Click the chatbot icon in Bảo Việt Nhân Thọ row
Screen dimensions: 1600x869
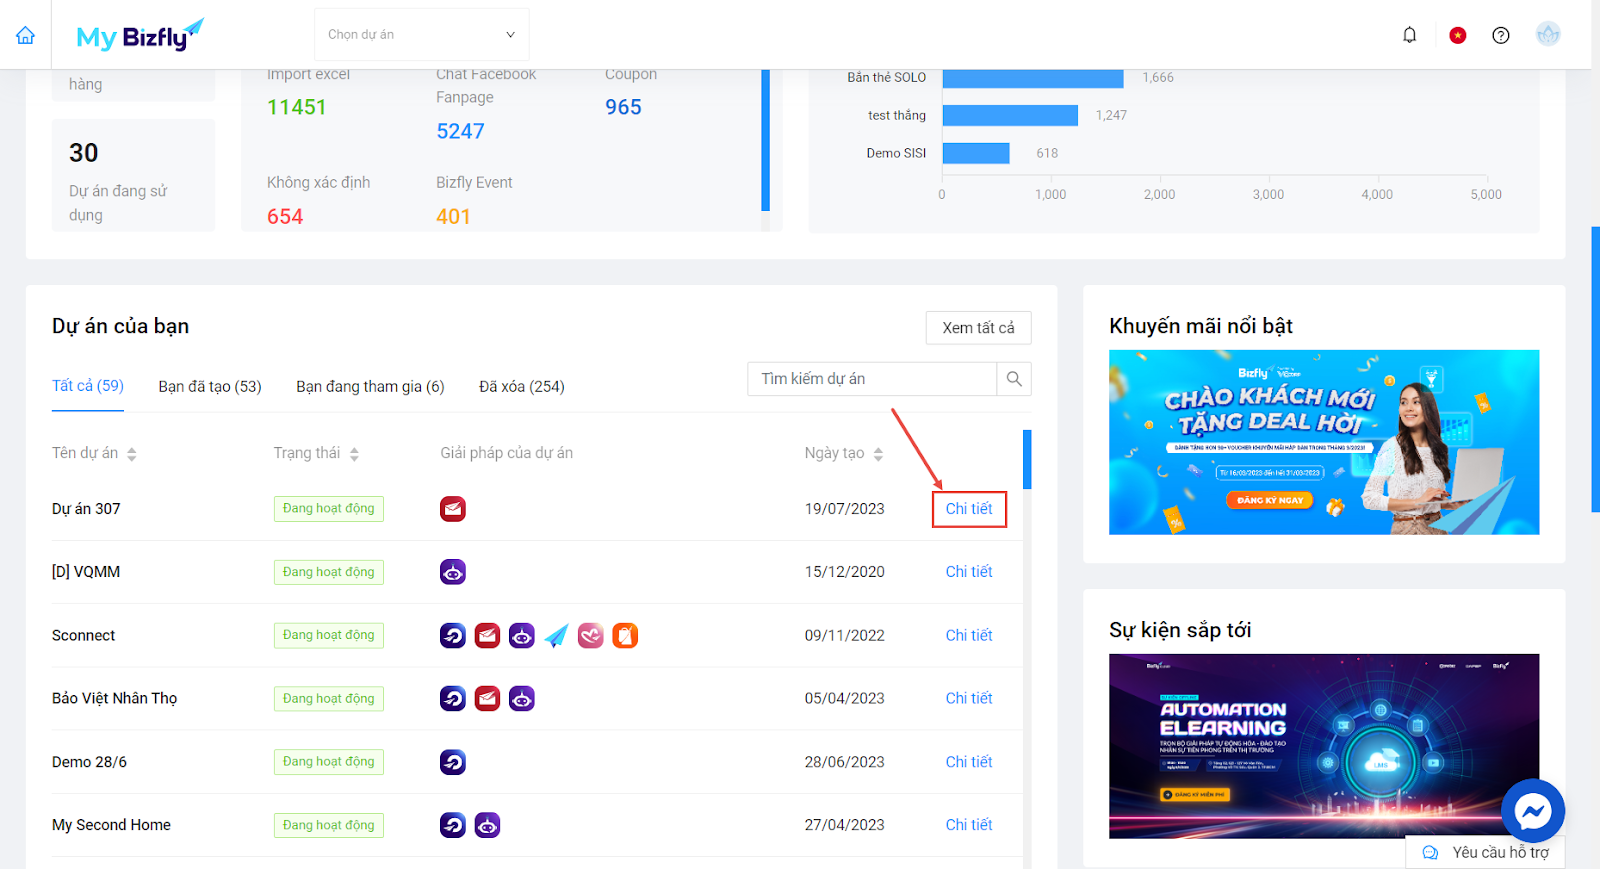(x=522, y=698)
